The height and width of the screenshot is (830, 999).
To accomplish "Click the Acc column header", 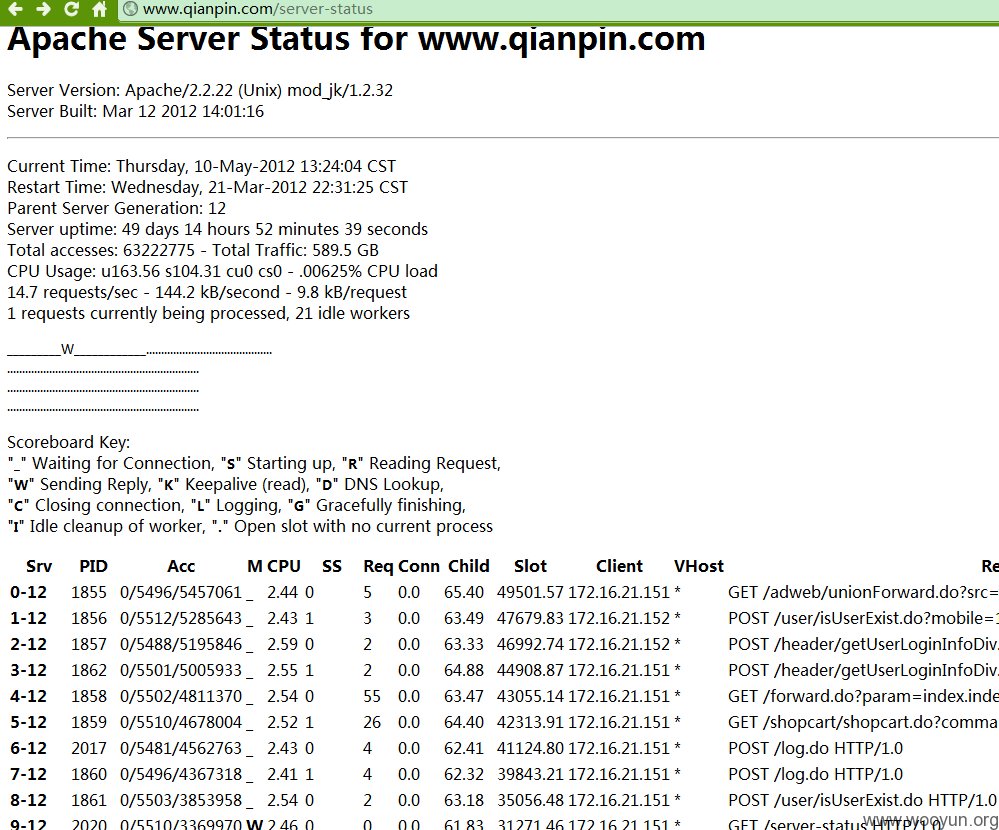I will click(x=181, y=566).
